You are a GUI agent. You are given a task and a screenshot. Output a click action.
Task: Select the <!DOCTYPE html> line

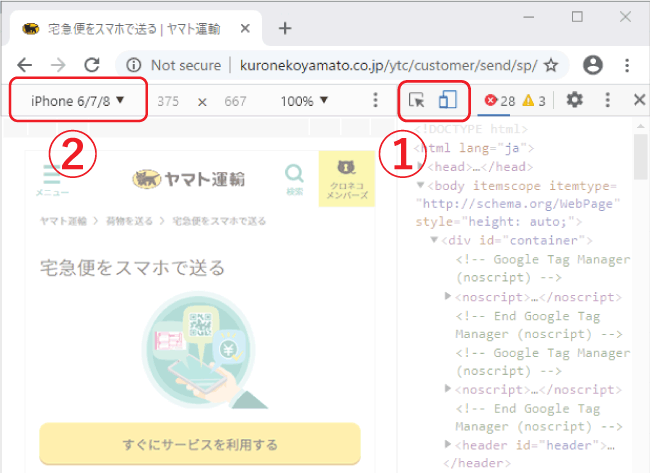point(471,129)
